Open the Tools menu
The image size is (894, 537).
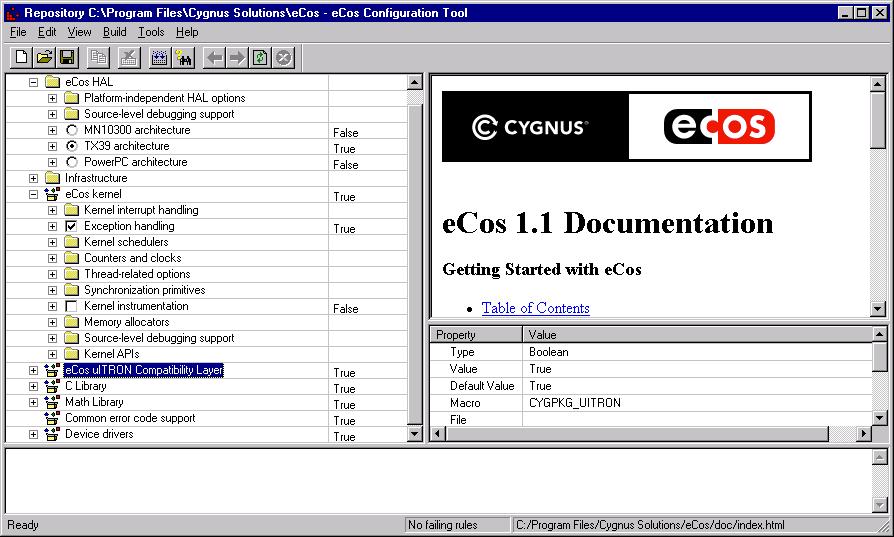point(151,32)
